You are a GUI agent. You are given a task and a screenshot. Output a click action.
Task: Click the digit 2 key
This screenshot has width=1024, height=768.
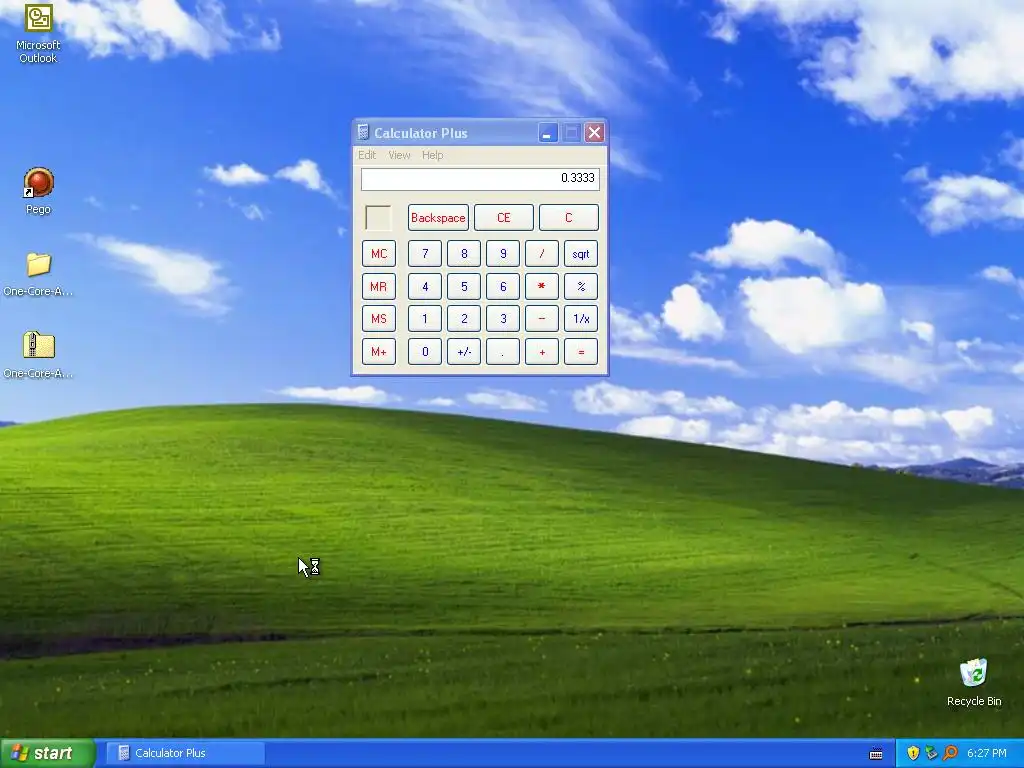pos(464,319)
